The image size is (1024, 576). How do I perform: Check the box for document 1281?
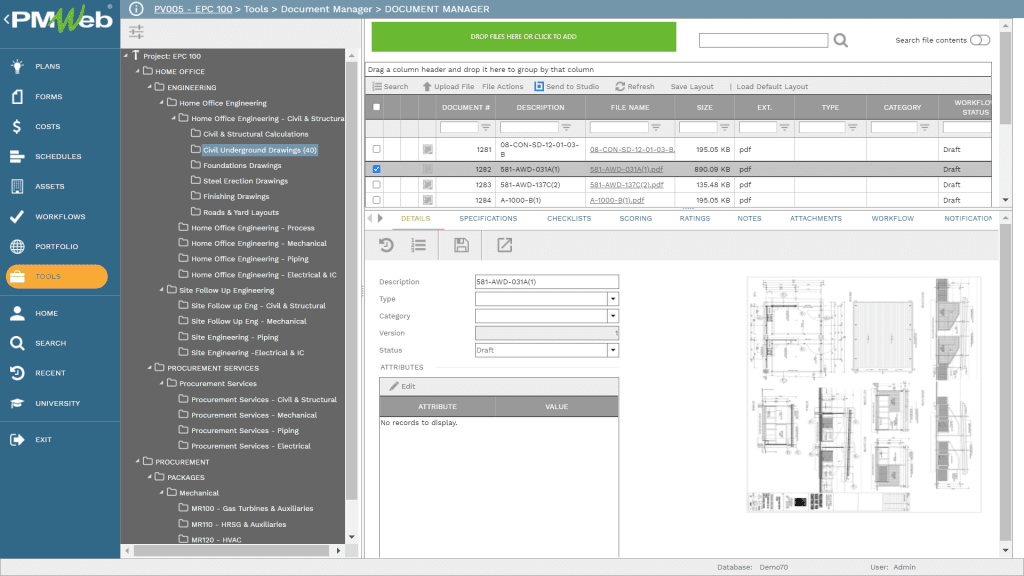tap(376, 150)
